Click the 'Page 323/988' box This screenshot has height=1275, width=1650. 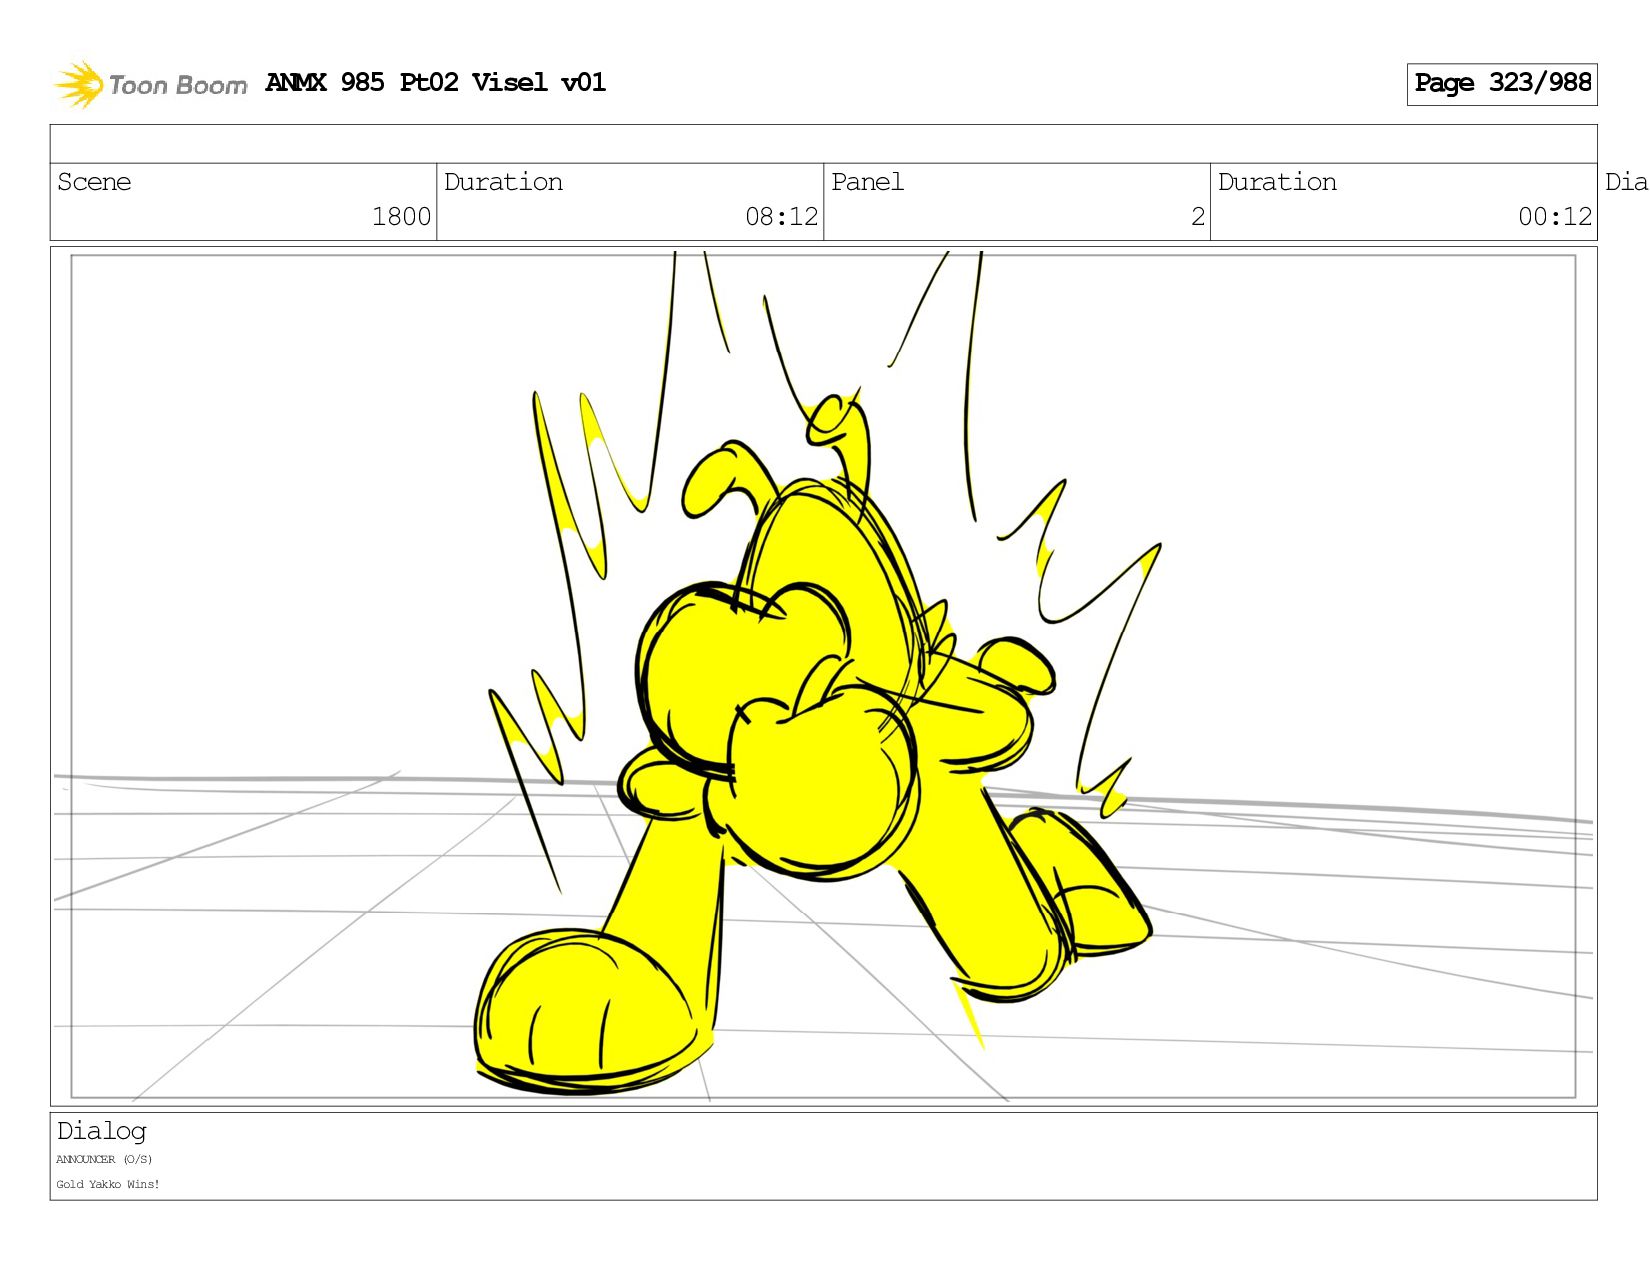(1501, 84)
